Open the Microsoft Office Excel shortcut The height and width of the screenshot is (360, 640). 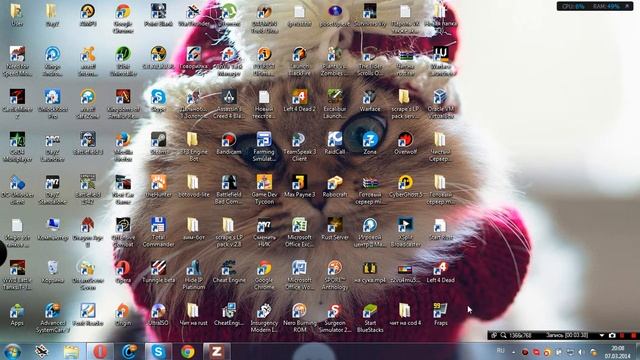pyautogui.click(x=299, y=232)
